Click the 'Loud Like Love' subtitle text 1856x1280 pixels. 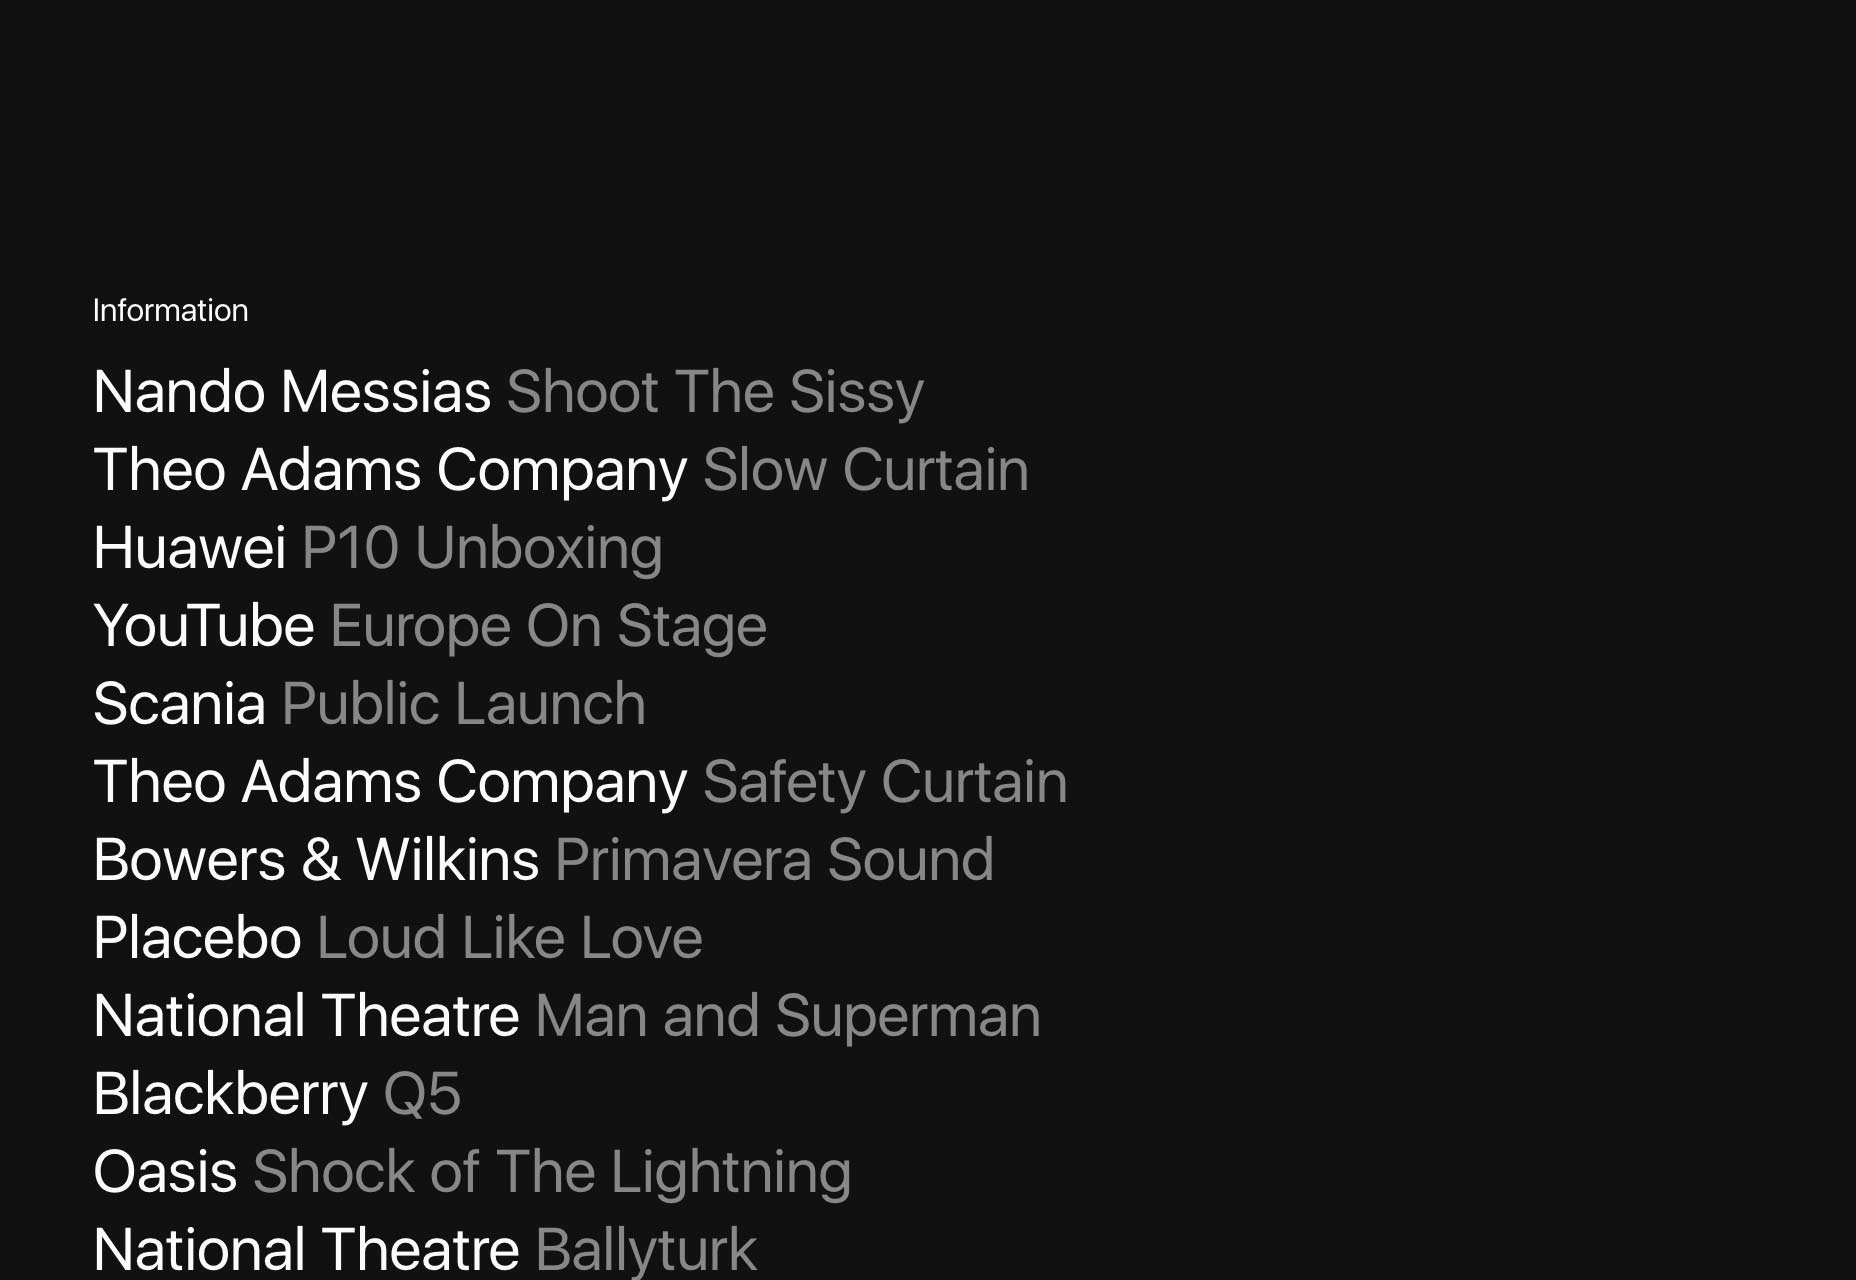click(x=510, y=938)
